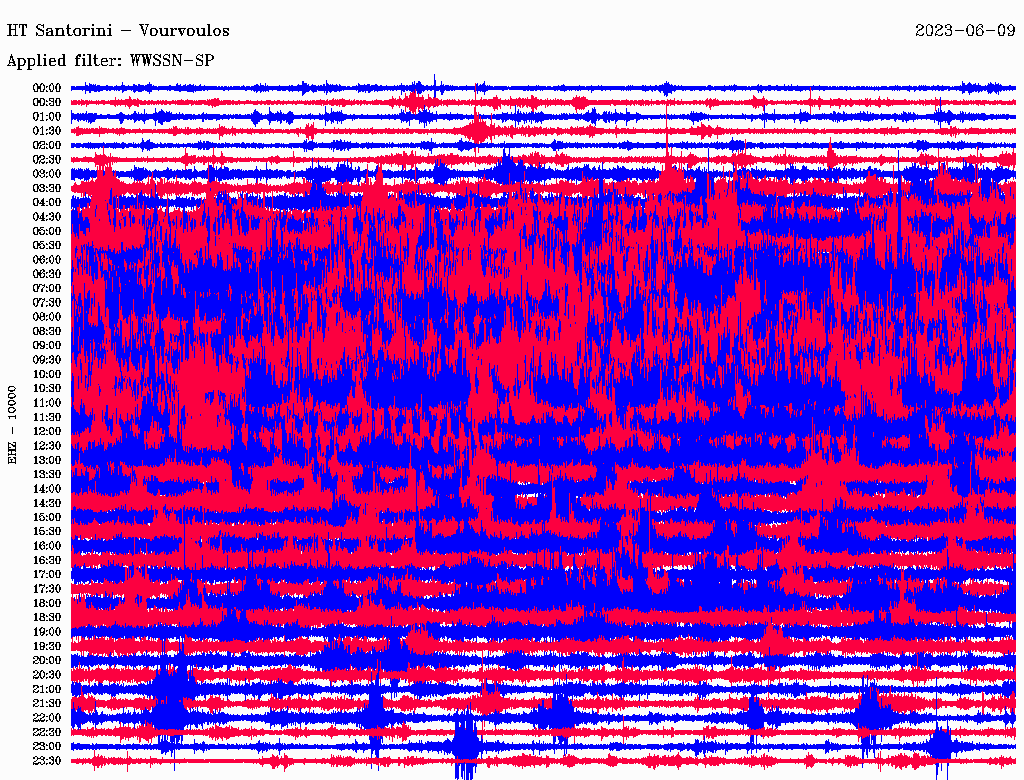Select the 18:00 time row label

click(x=47, y=604)
